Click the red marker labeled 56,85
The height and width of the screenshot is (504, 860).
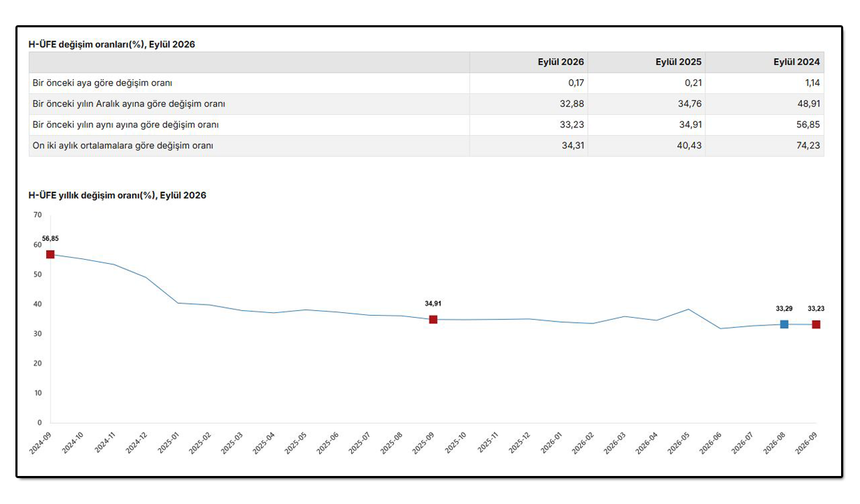click(50, 254)
